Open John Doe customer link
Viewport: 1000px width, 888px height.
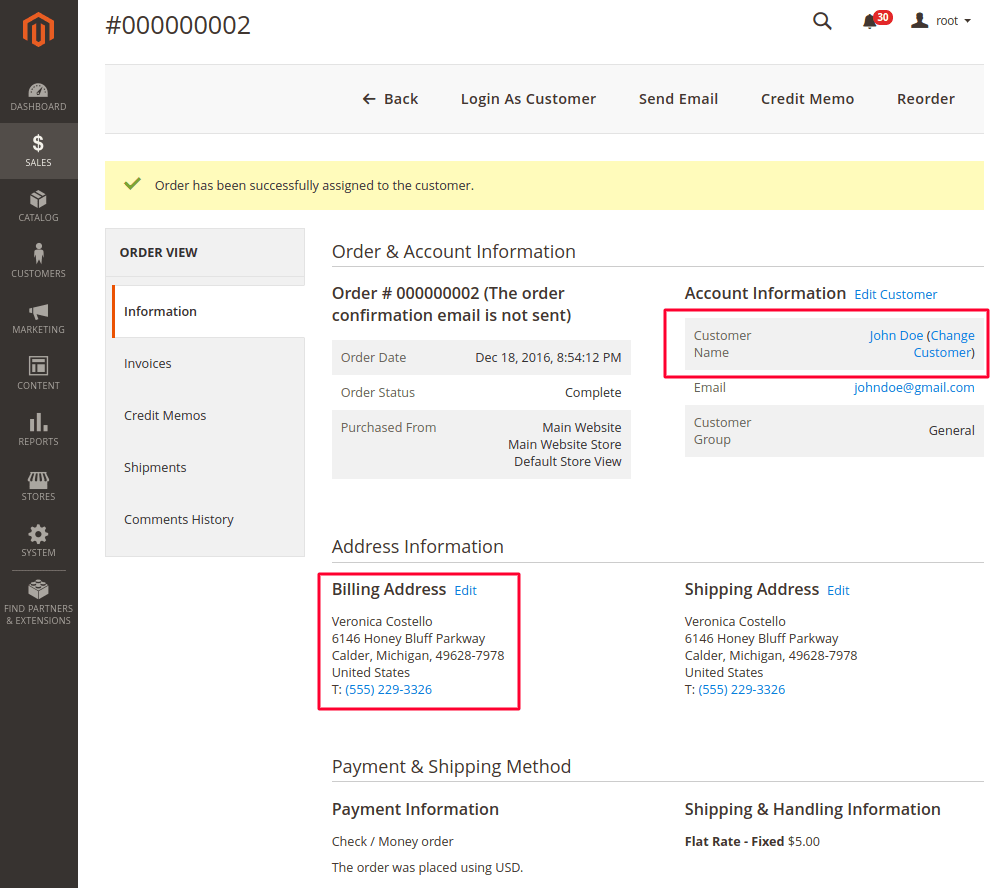[896, 336]
